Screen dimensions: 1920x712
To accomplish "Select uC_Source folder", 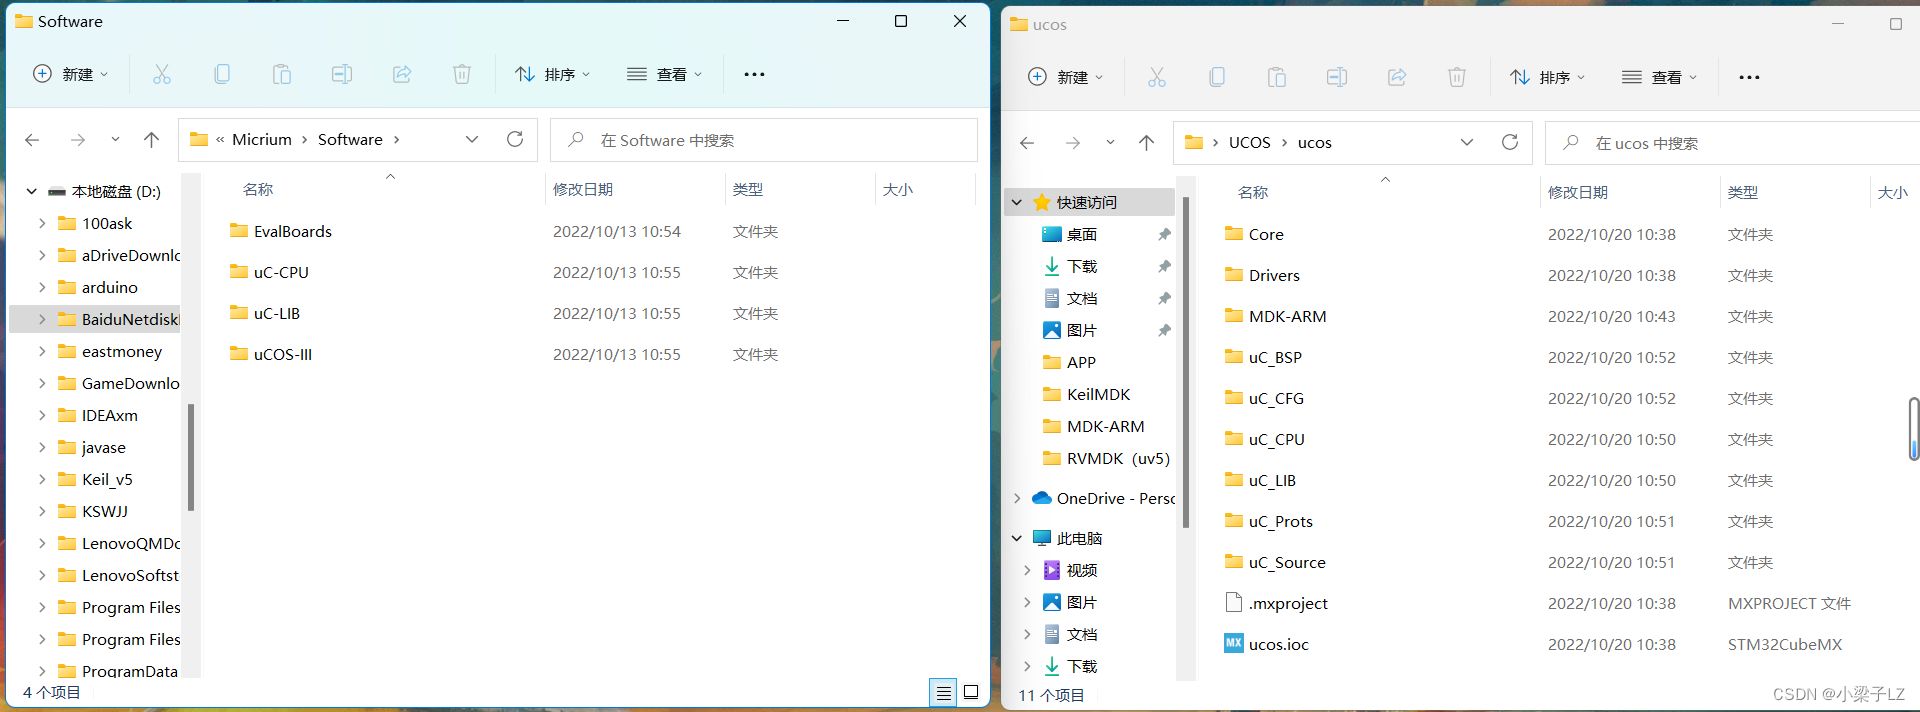I will (x=1276, y=562).
